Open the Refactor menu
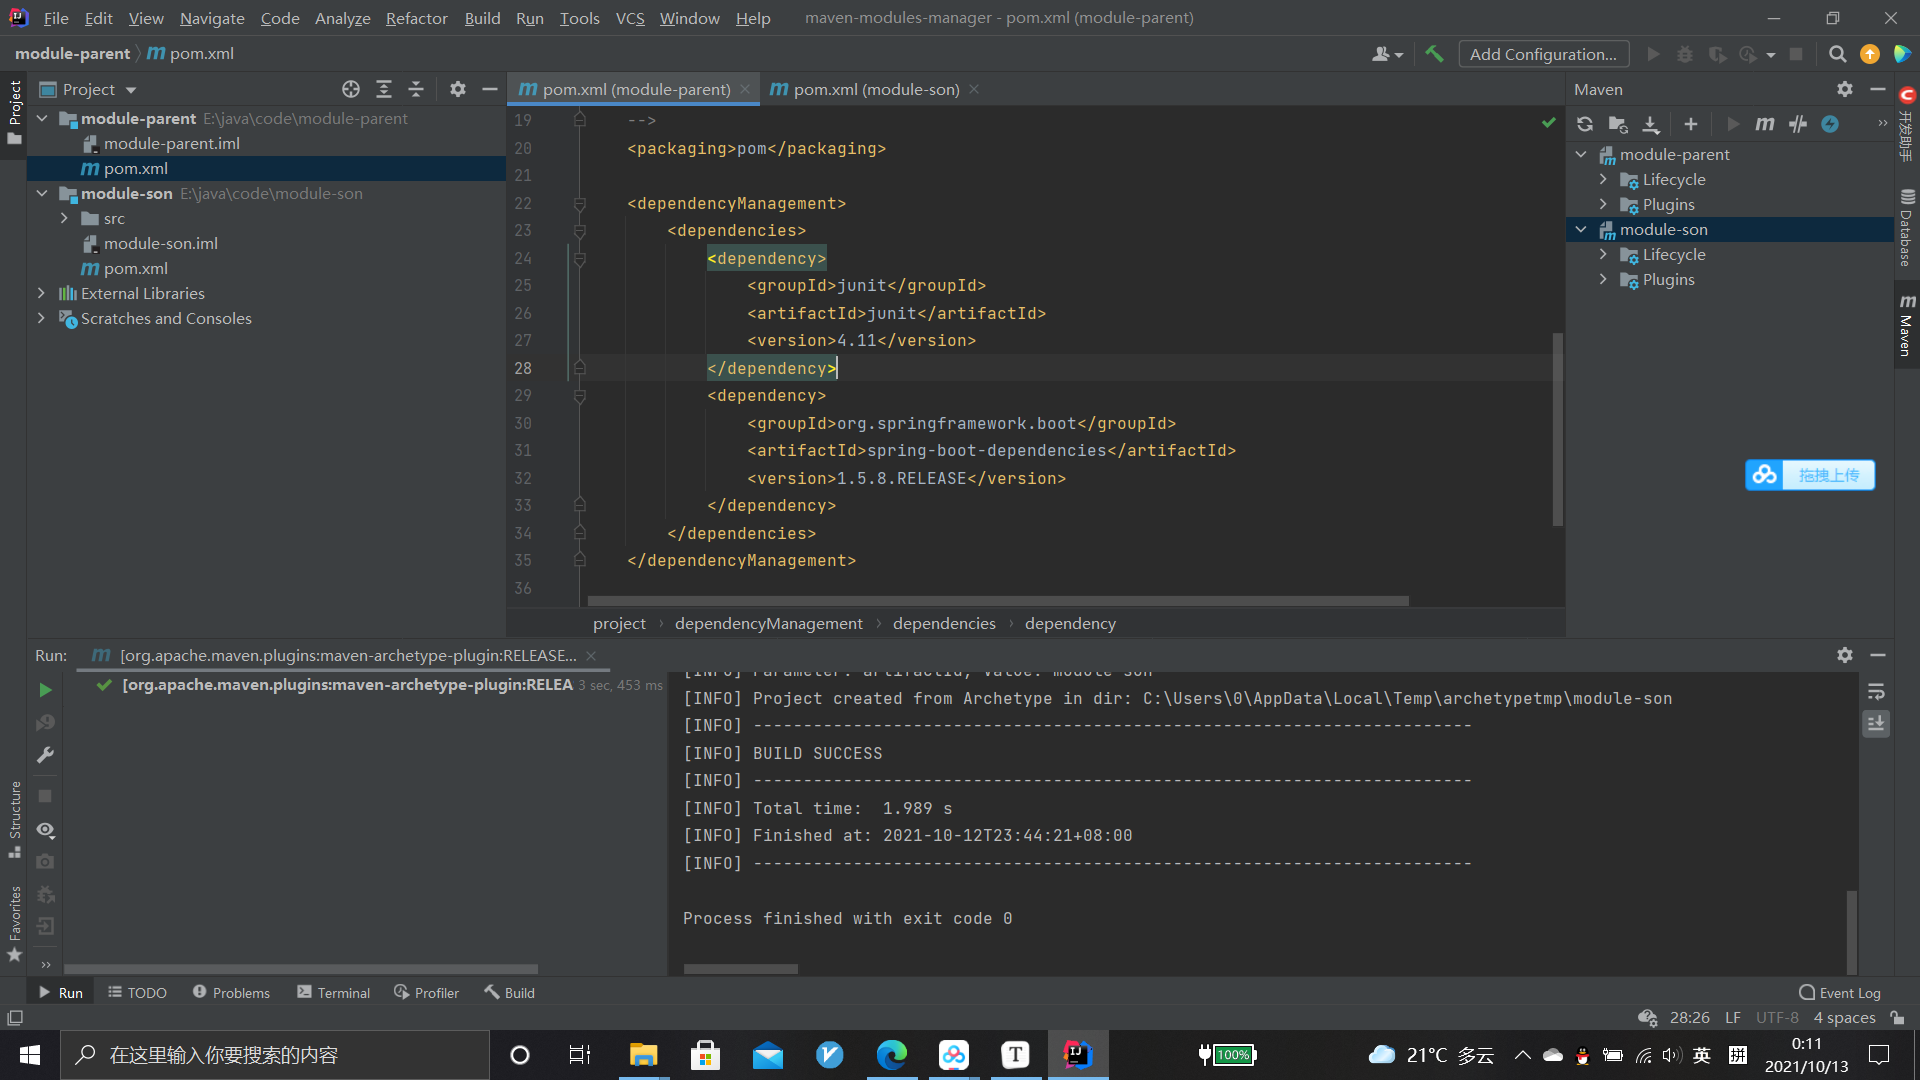 pos(416,18)
